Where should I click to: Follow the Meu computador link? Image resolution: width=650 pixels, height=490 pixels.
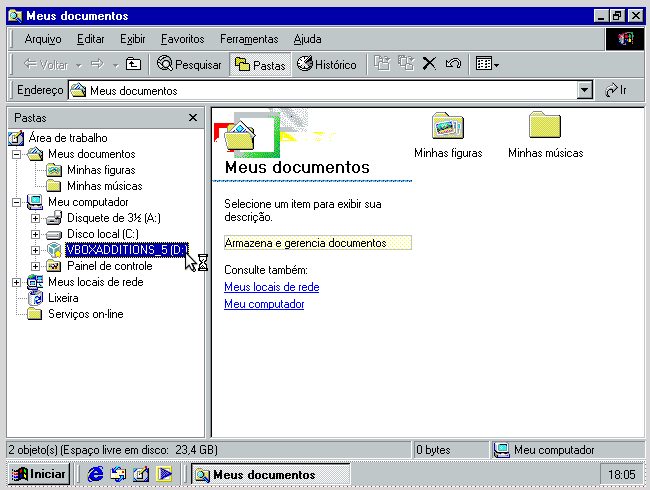pos(264,304)
